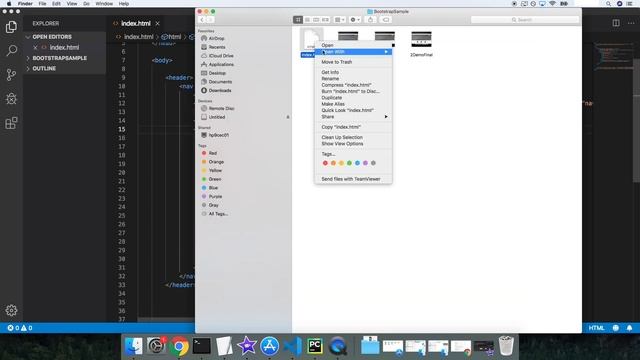Screen dimensions: 640x360
Task: Open Google Chrome from the Dock
Action: pos(179,346)
